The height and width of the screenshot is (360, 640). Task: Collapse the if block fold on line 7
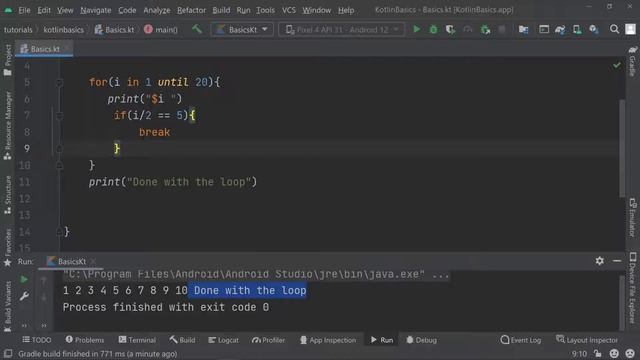tap(60, 116)
